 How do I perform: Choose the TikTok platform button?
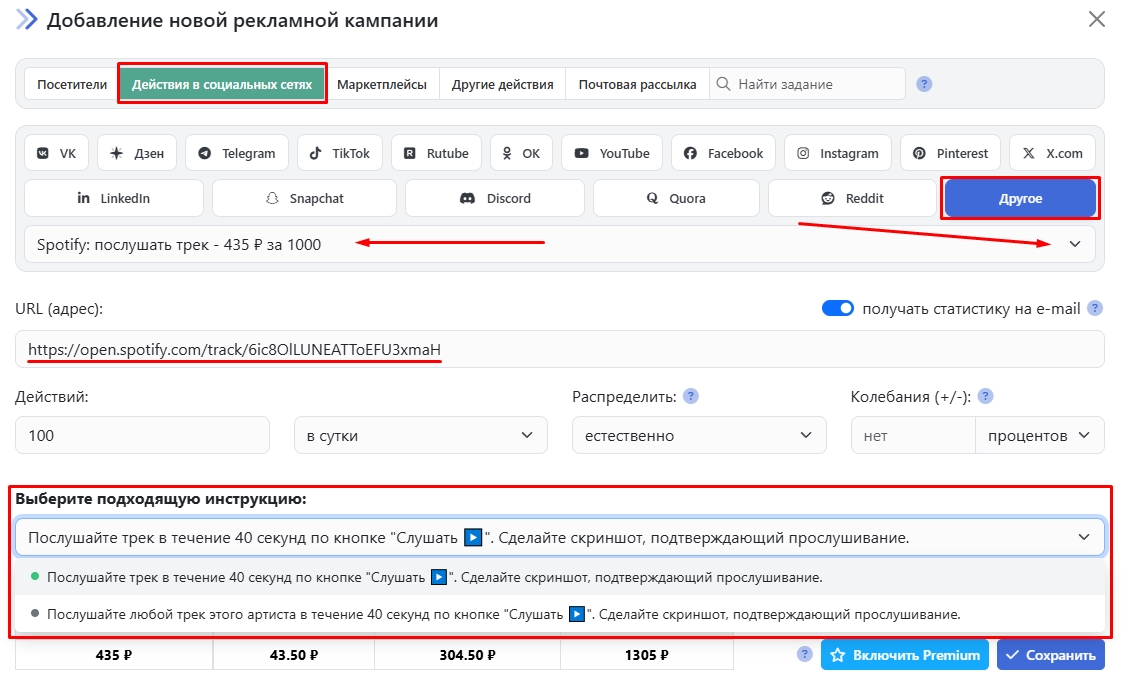(340, 153)
